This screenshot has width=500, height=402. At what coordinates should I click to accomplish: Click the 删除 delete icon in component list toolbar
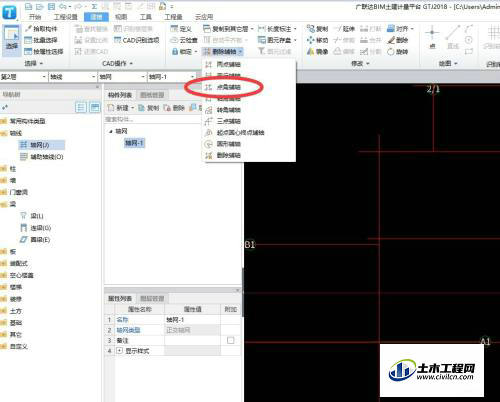point(174,108)
